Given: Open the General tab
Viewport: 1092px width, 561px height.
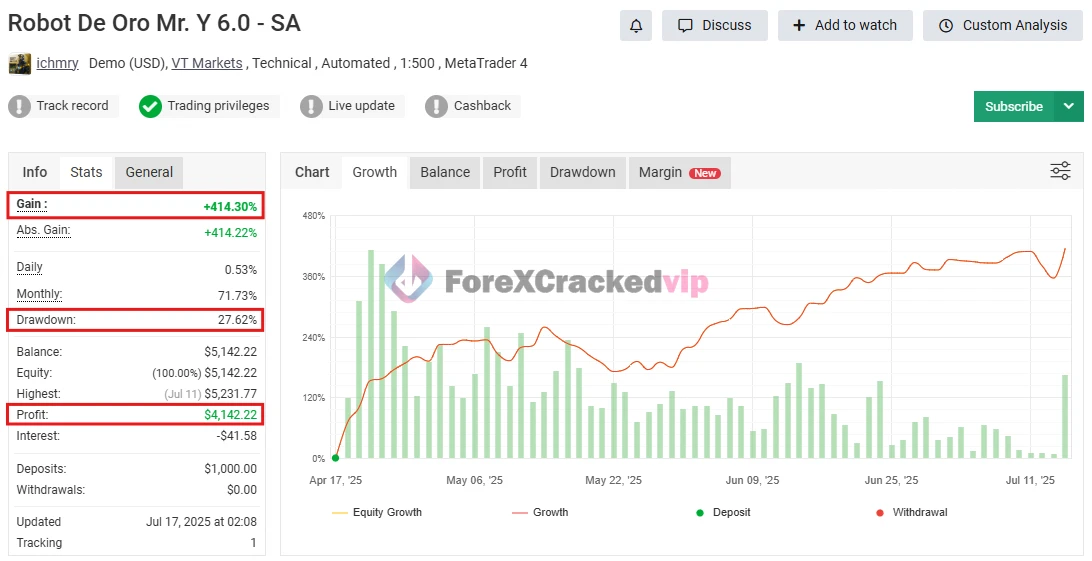Looking at the screenshot, I should point(149,172).
